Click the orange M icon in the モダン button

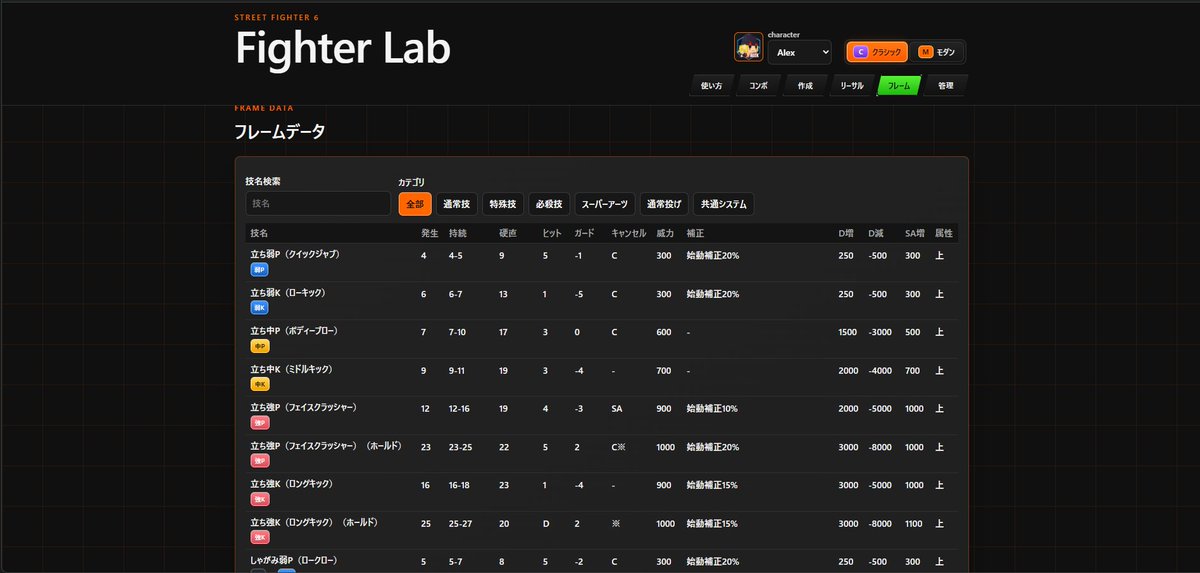(925, 52)
